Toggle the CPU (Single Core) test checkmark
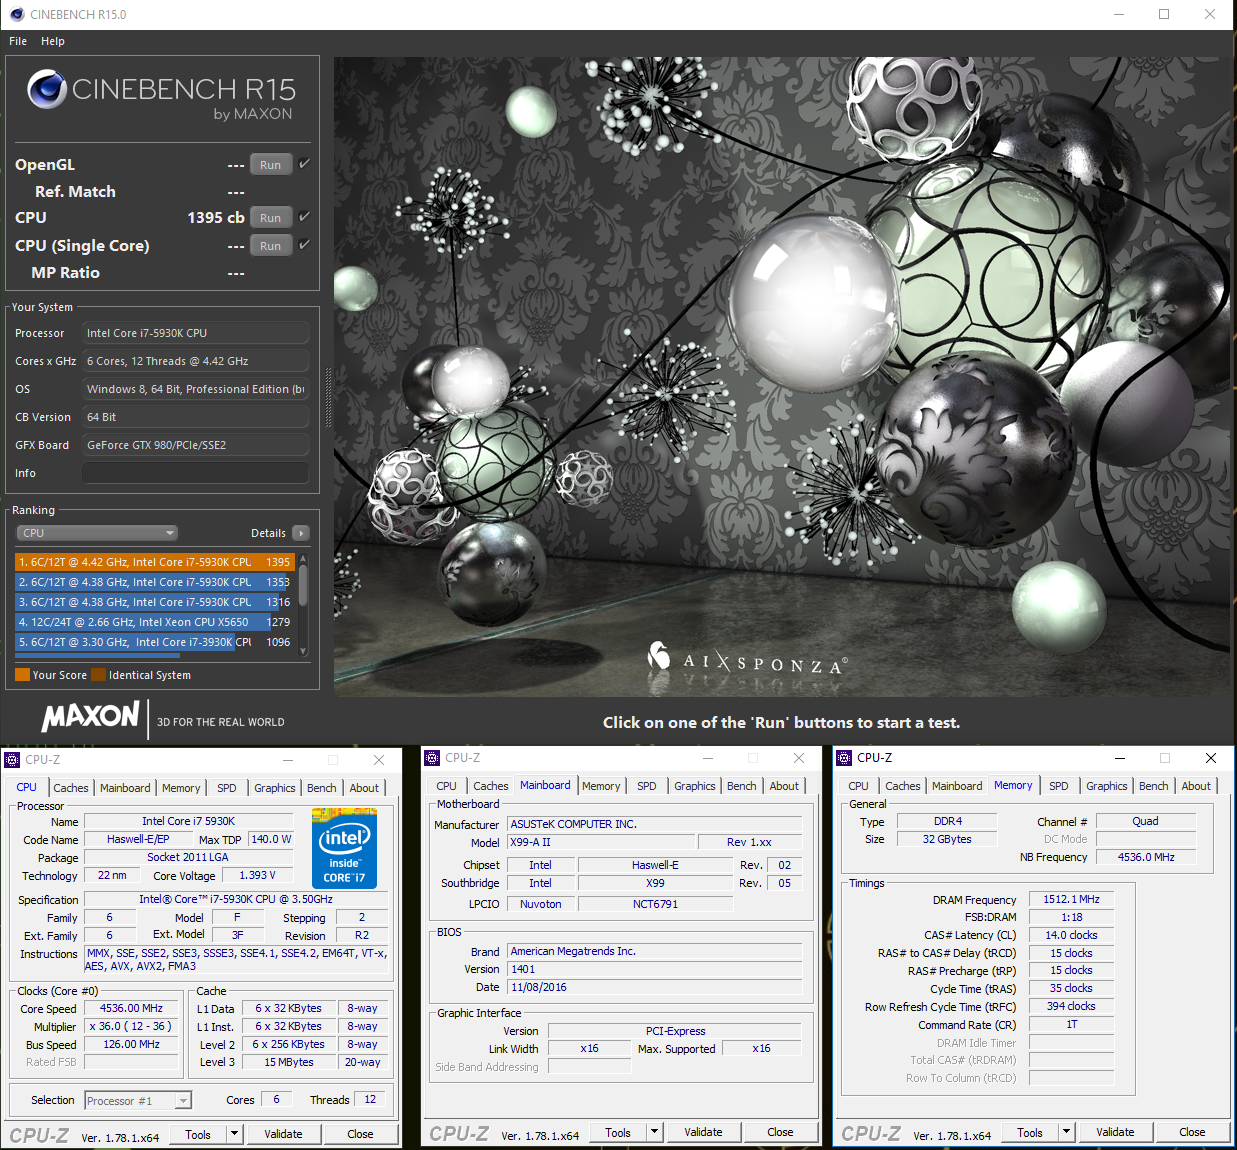The width and height of the screenshot is (1237, 1150). point(305,245)
